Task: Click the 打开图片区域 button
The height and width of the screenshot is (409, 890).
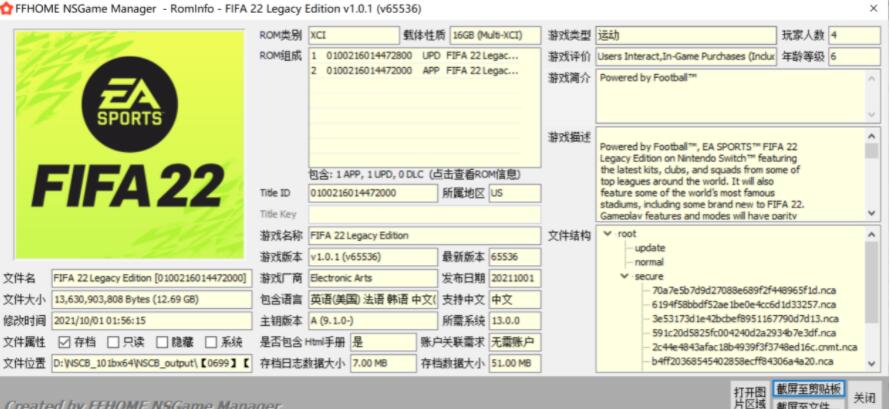Action: [750, 395]
